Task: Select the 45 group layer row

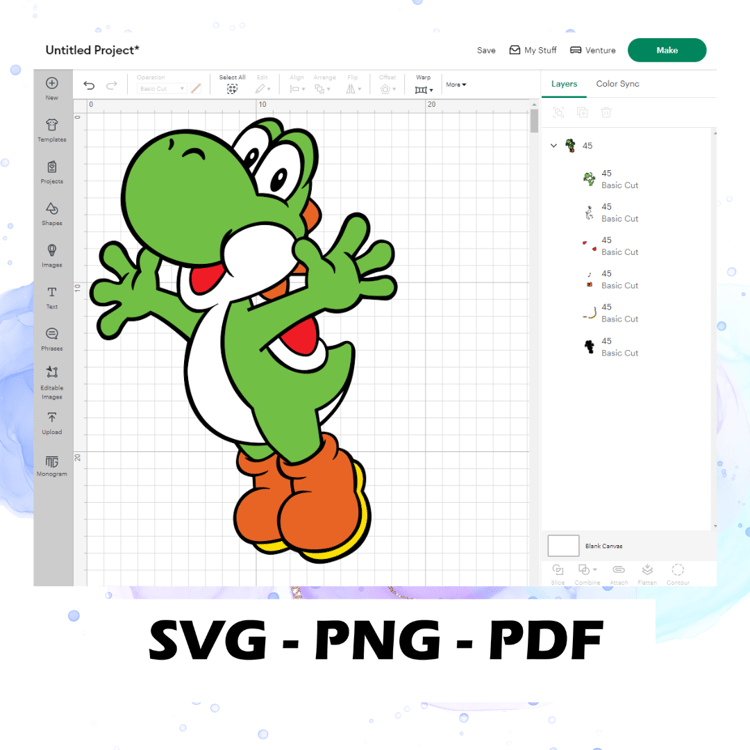Action: [x=629, y=145]
